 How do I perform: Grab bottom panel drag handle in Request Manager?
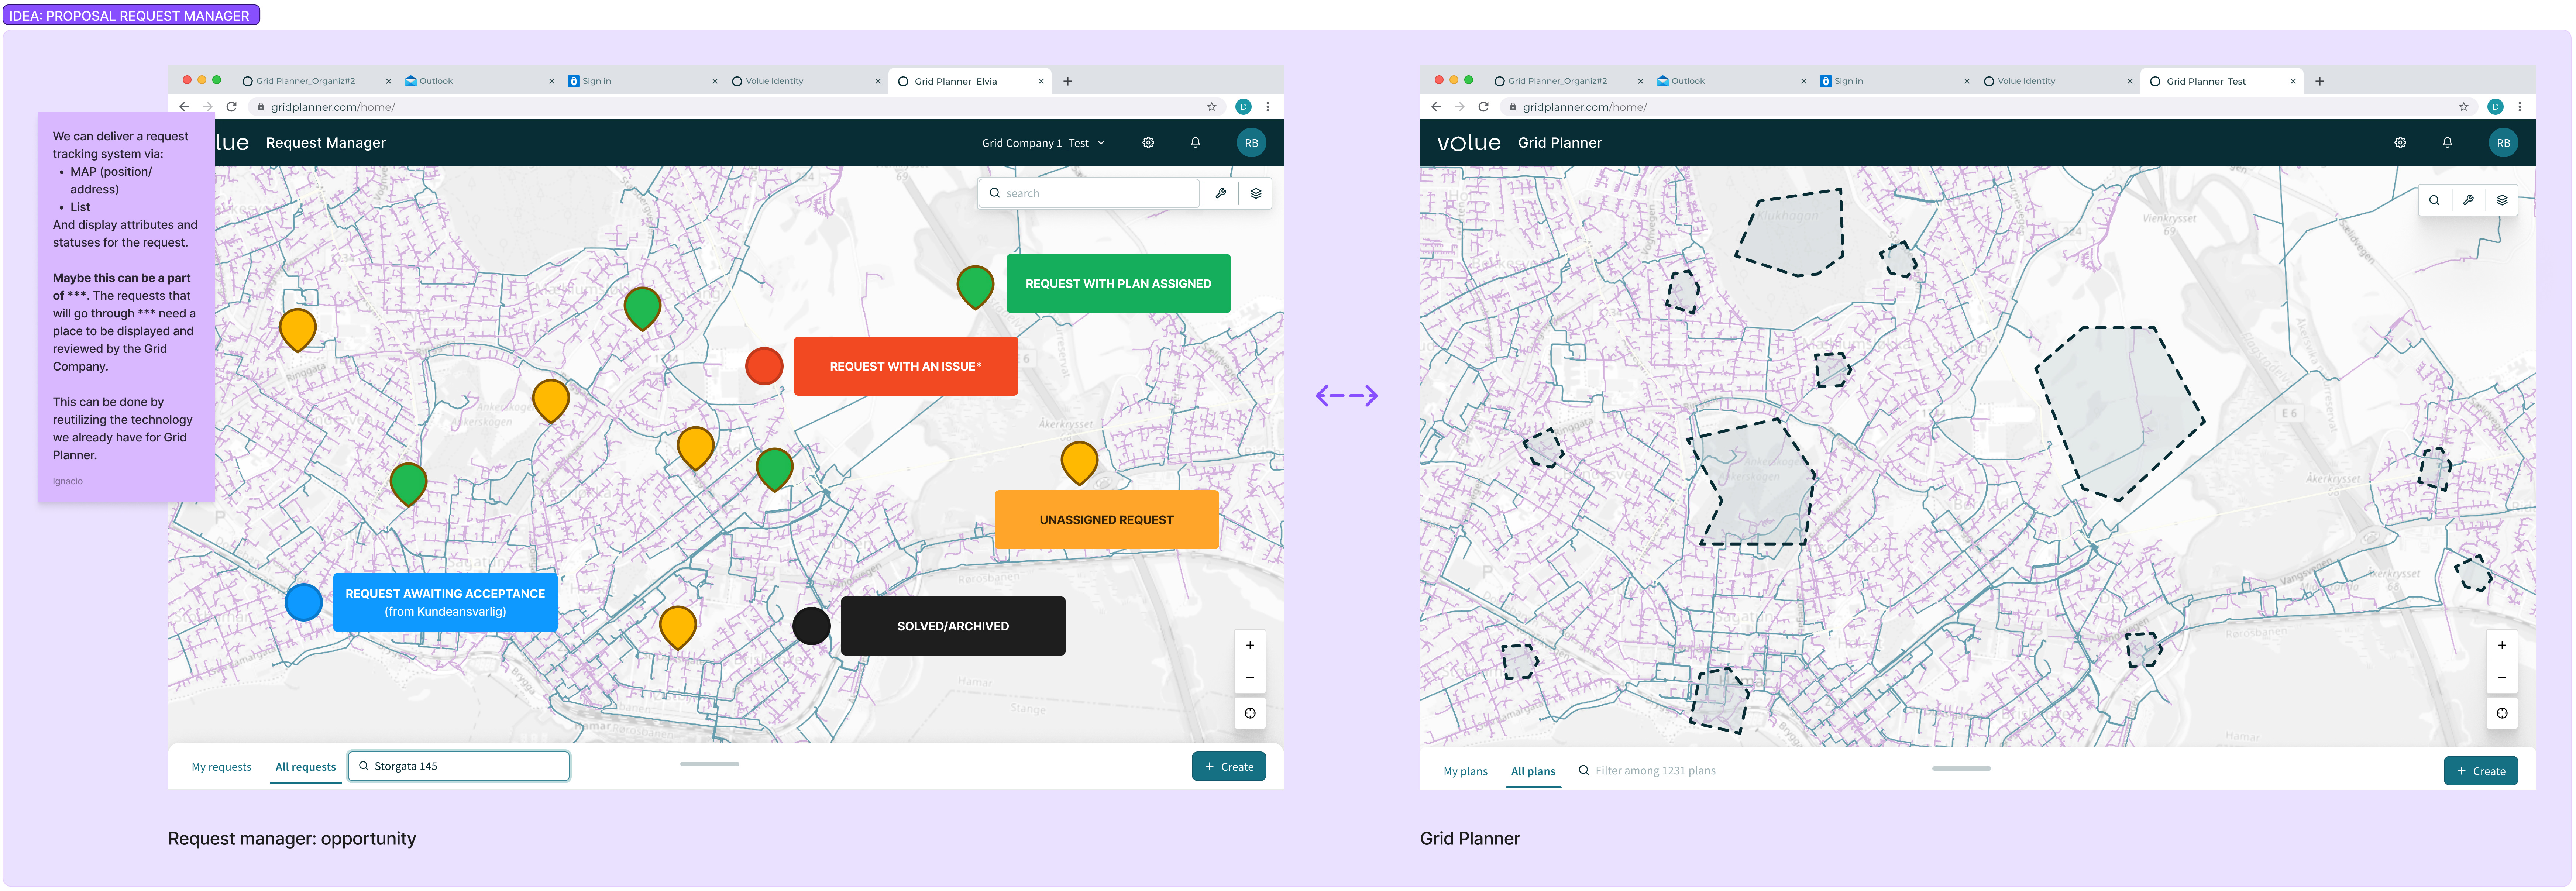pyautogui.click(x=710, y=764)
